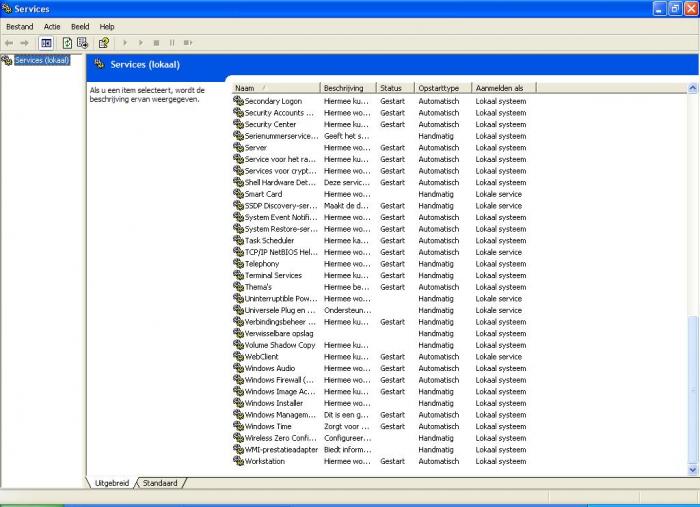Image resolution: width=700 pixels, height=507 pixels.
Task: Switch to the Uitgebreid tab
Action: pyautogui.click(x=112, y=483)
